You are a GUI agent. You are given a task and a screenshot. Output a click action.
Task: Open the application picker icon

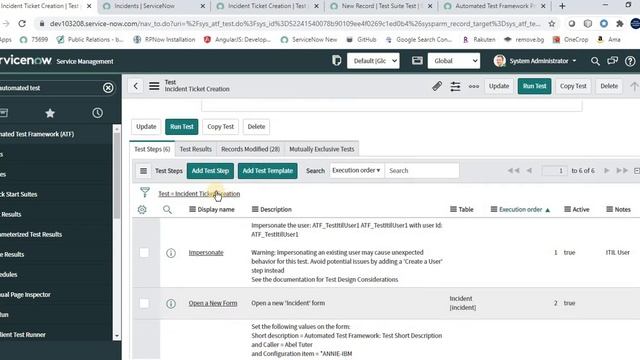click(417, 61)
